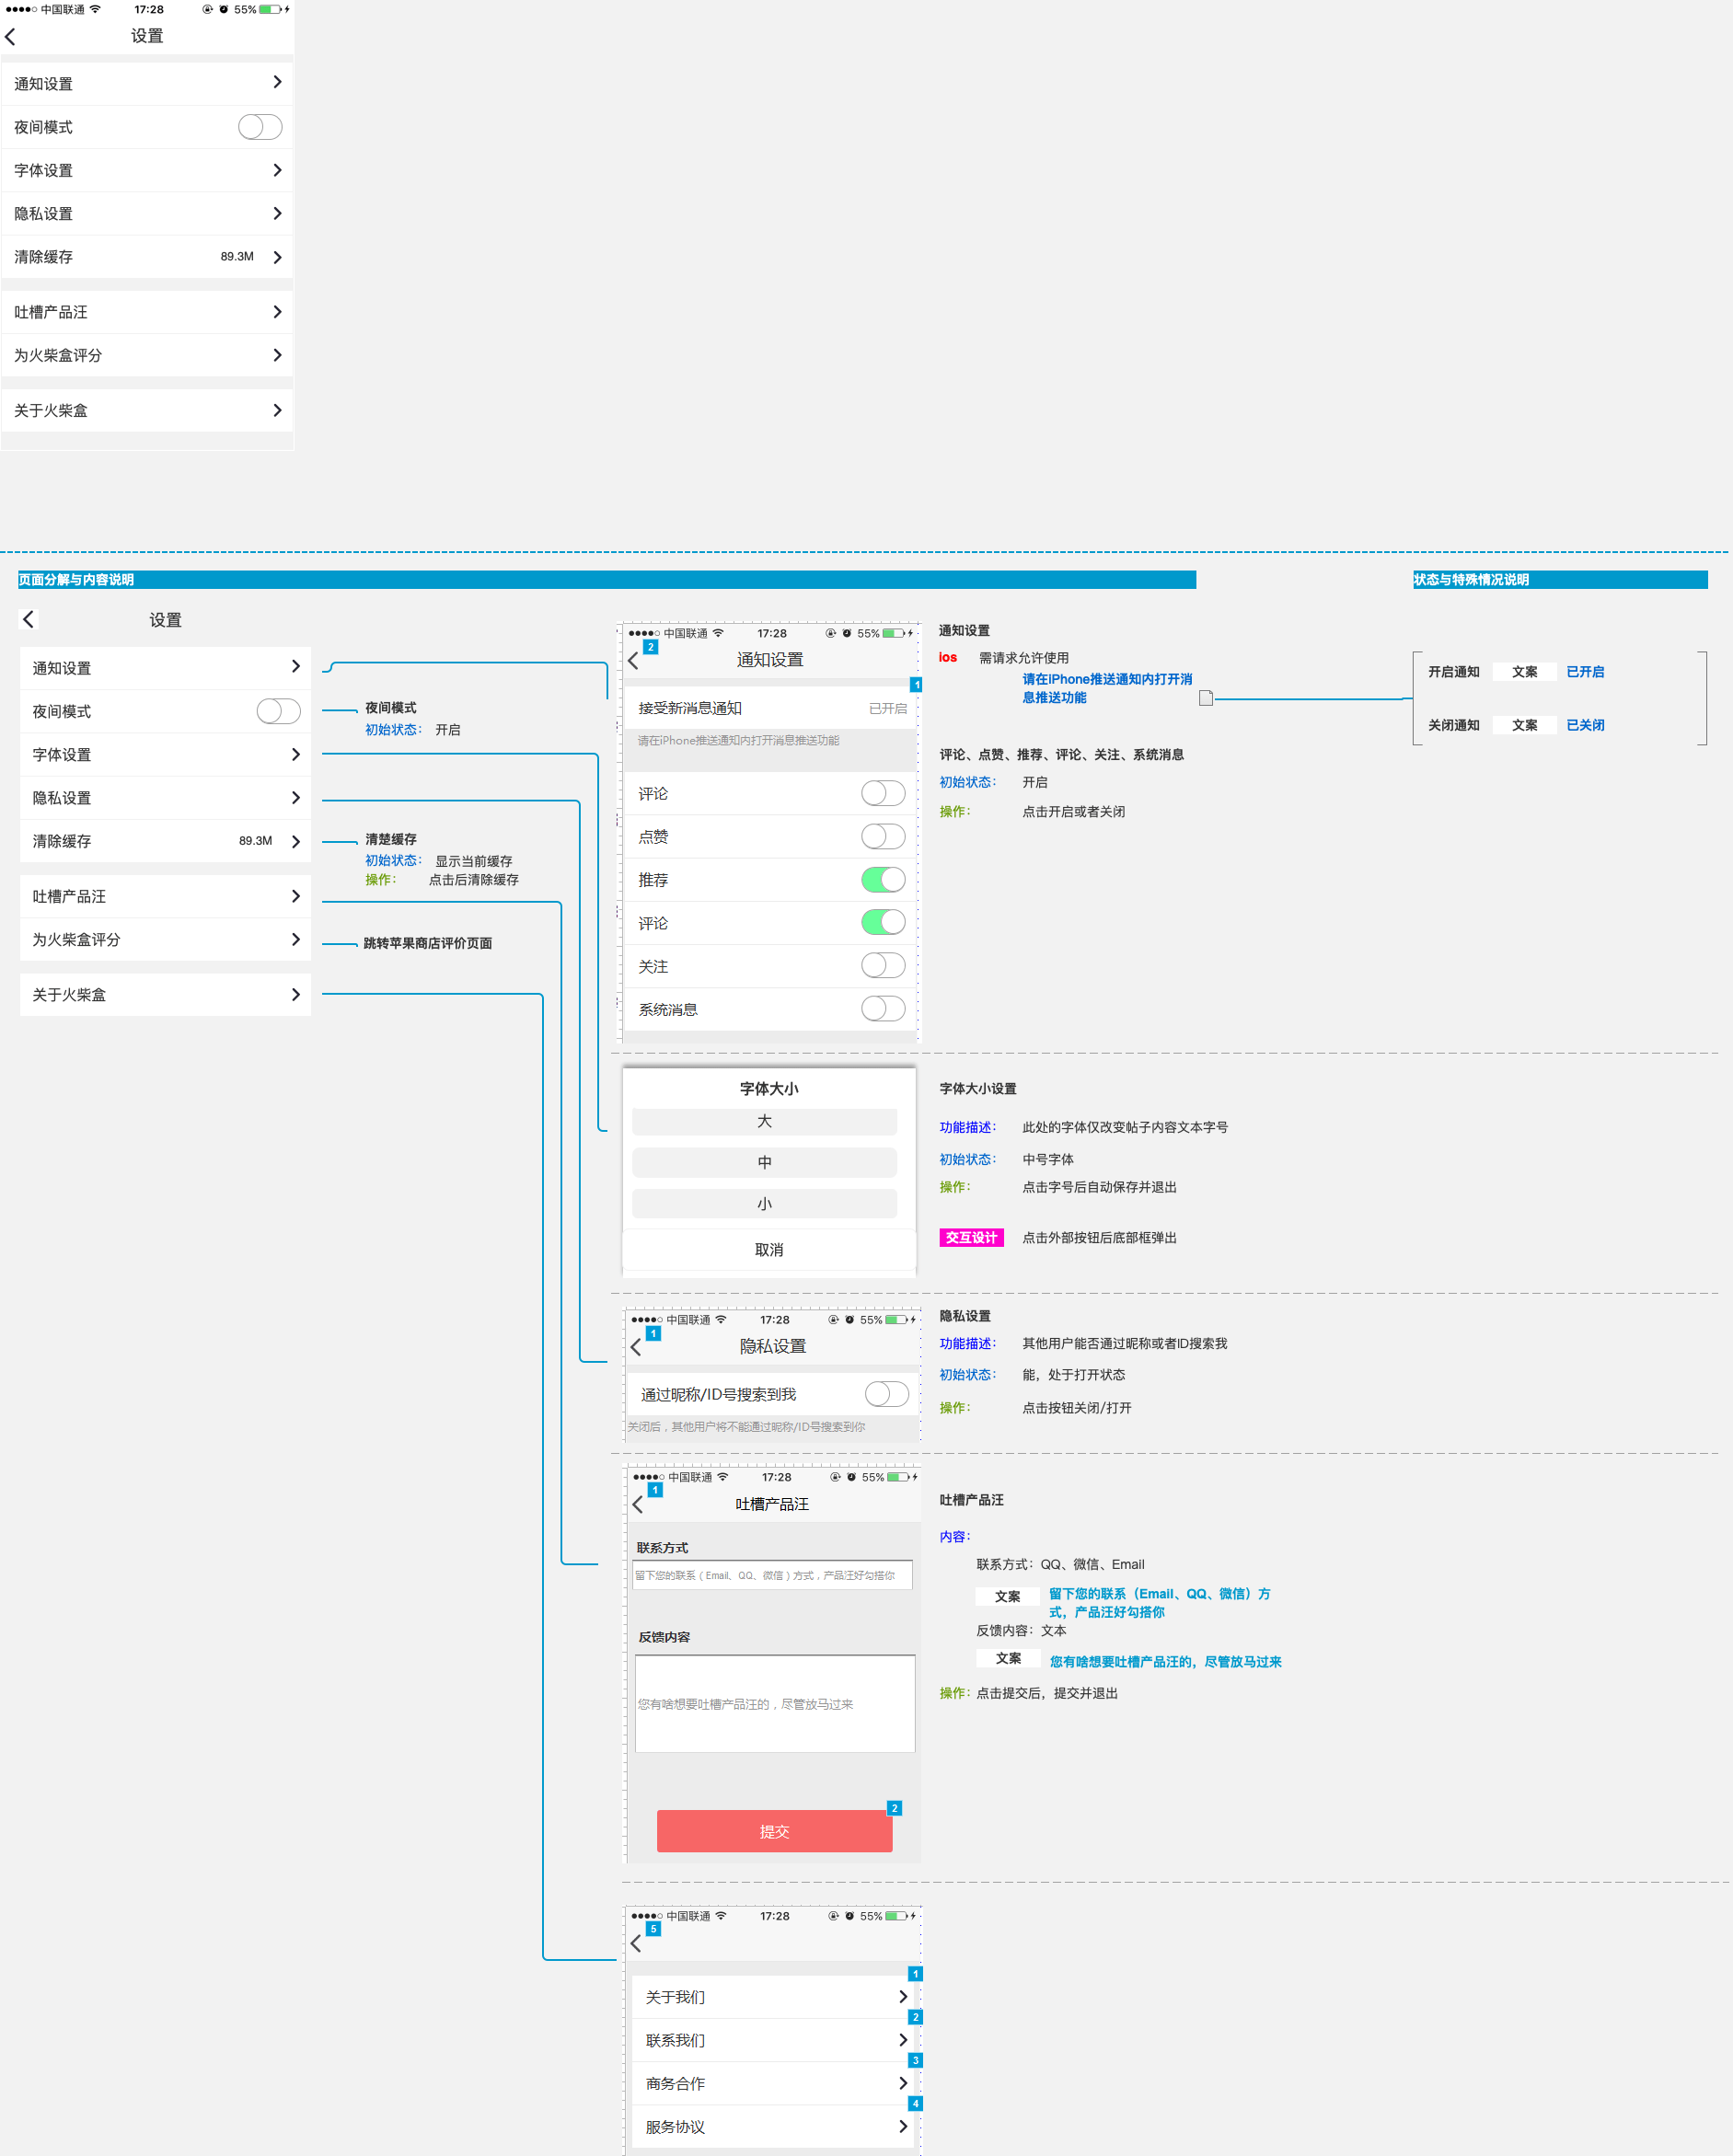Viewport: 1733px width, 2156px height.
Task: Tap back arrow on 隐私设置 screen
Action: pyautogui.click(x=636, y=1347)
